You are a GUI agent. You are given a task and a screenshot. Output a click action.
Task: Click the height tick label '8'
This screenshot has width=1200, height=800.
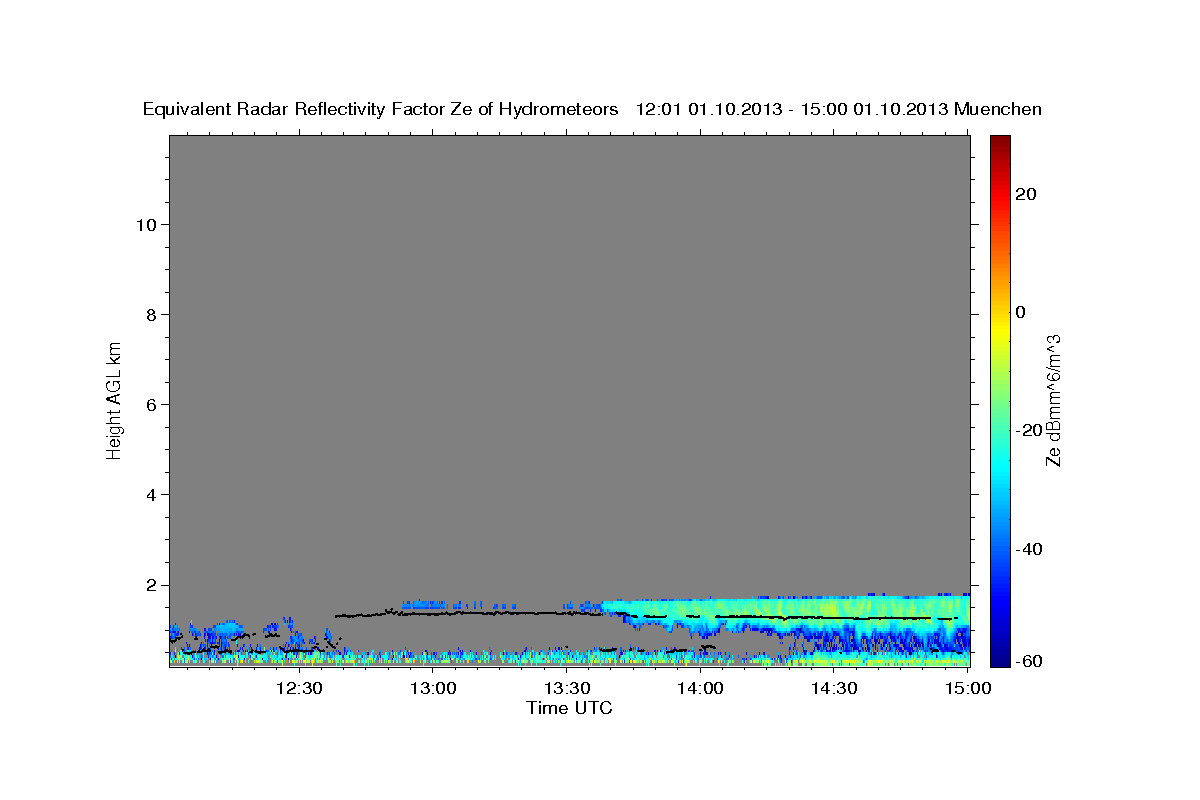(x=149, y=314)
